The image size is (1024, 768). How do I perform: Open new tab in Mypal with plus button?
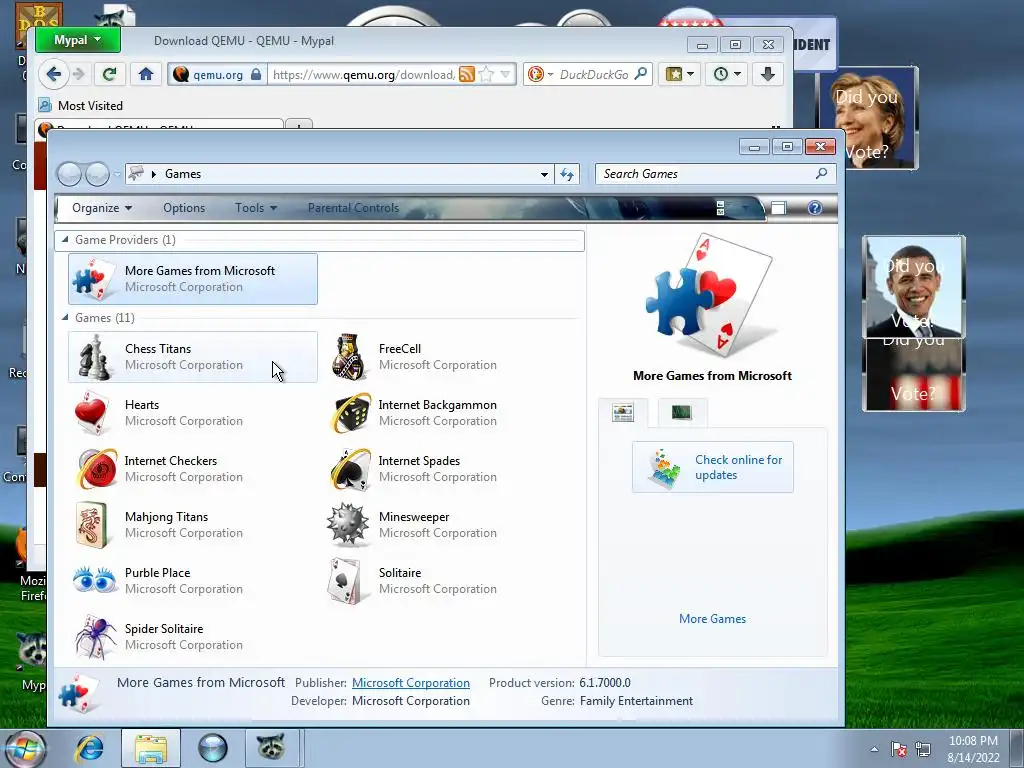299,125
